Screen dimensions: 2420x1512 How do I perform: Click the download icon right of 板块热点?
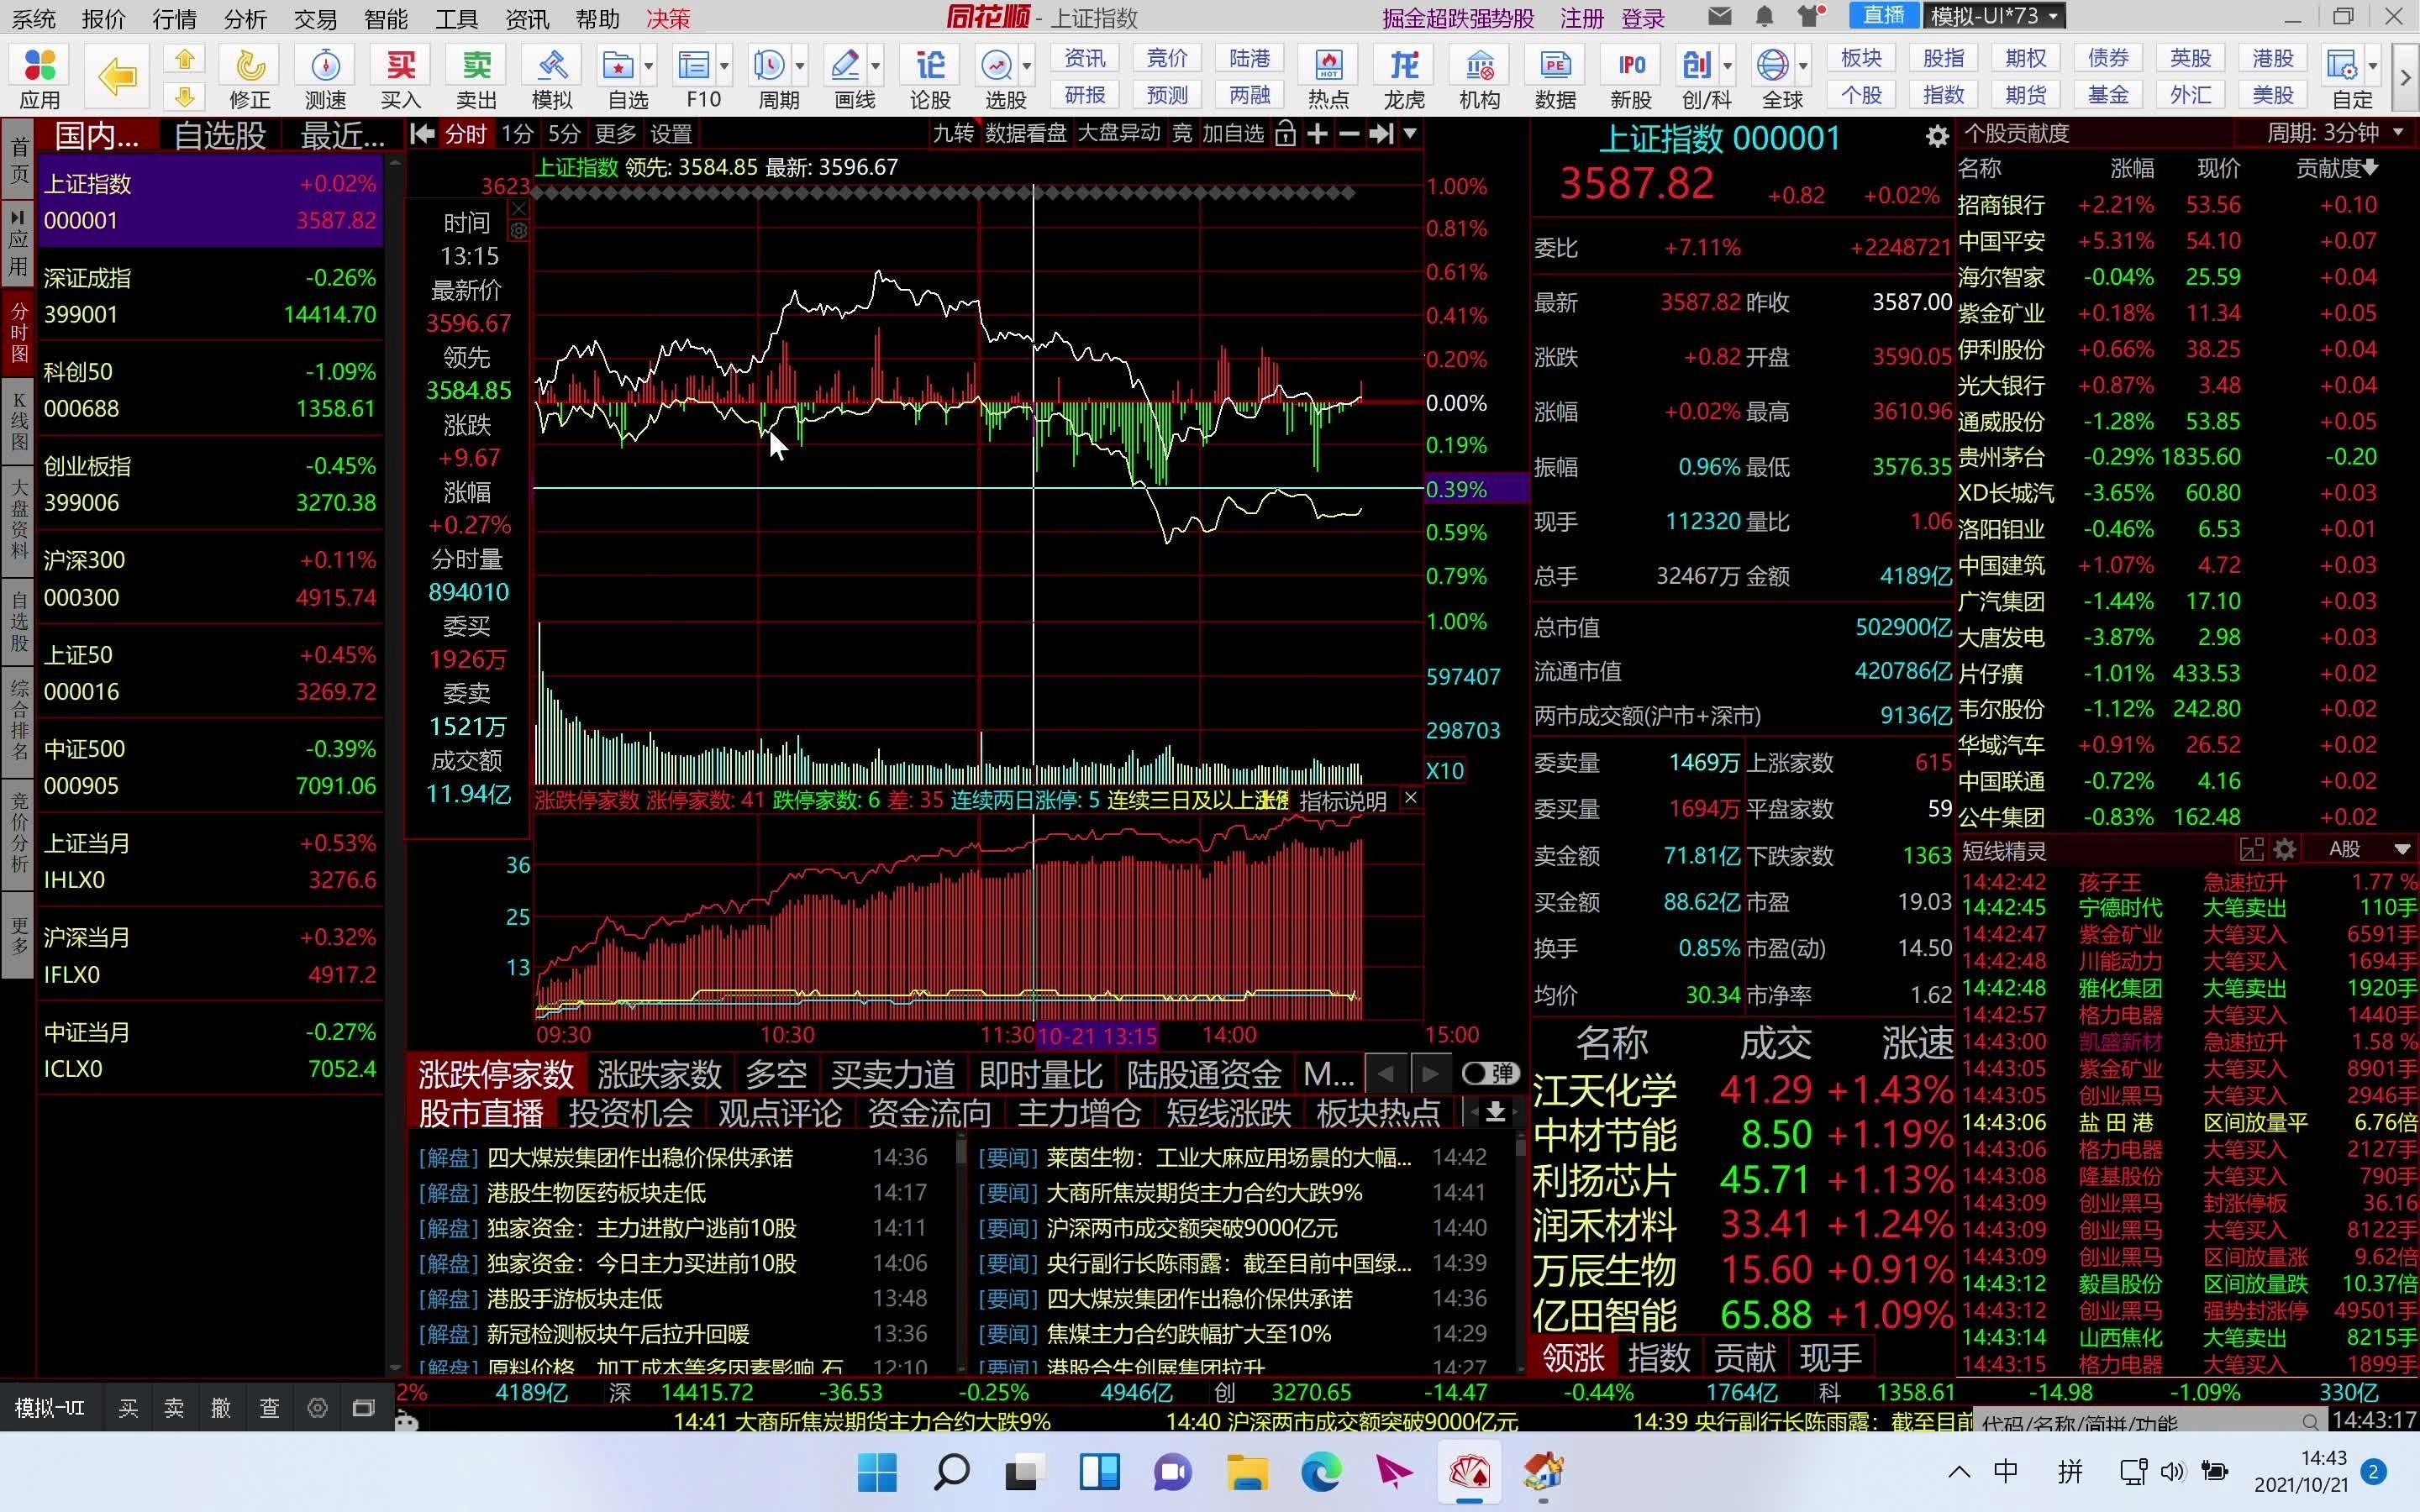tap(1495, 1112)
